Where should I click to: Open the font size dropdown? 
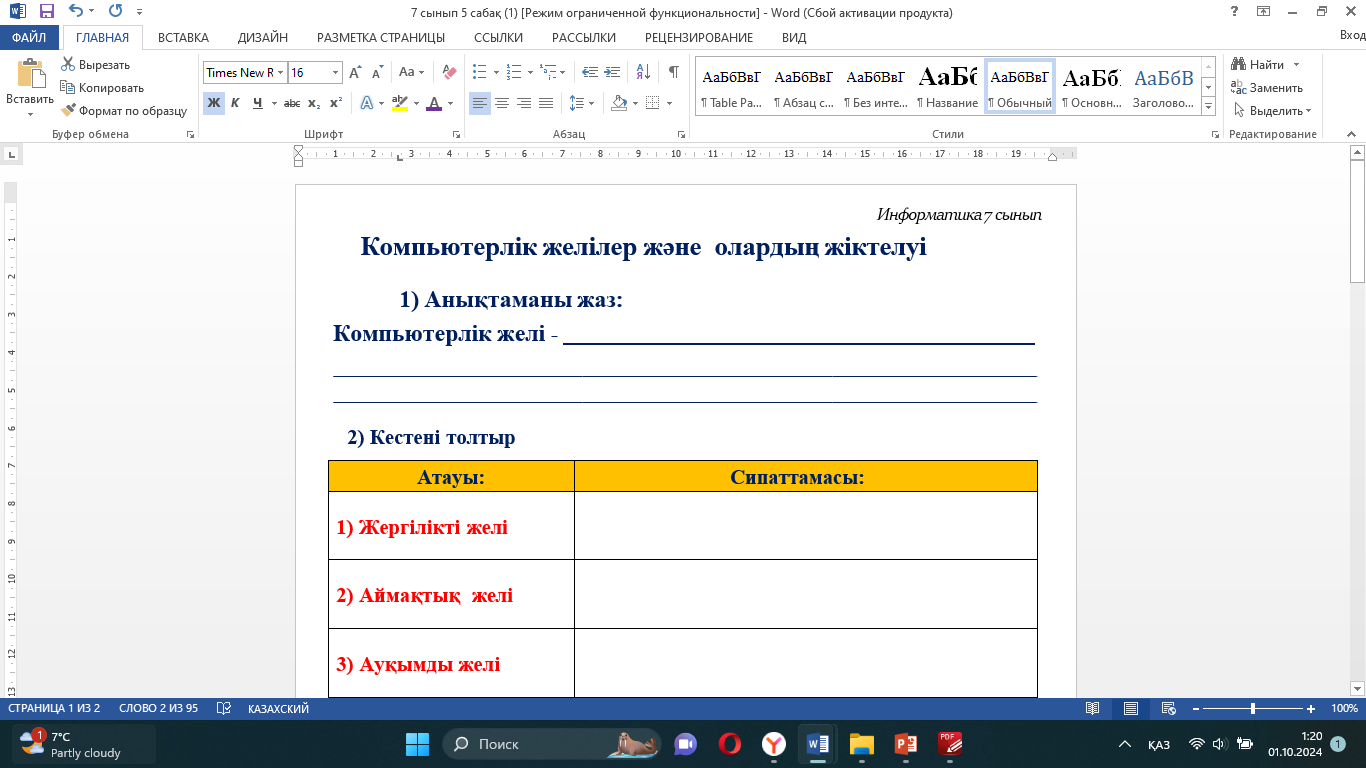(x=335, y=73)
